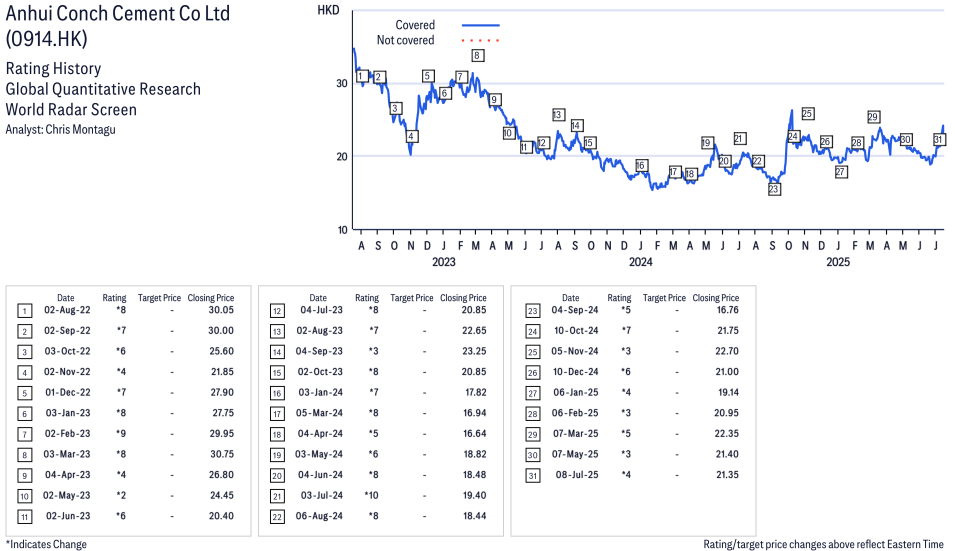Click chart marker 8 above the price line
The height and width of the screenshot is (551, 955).
pyautogui.click(x=477, y=55)
